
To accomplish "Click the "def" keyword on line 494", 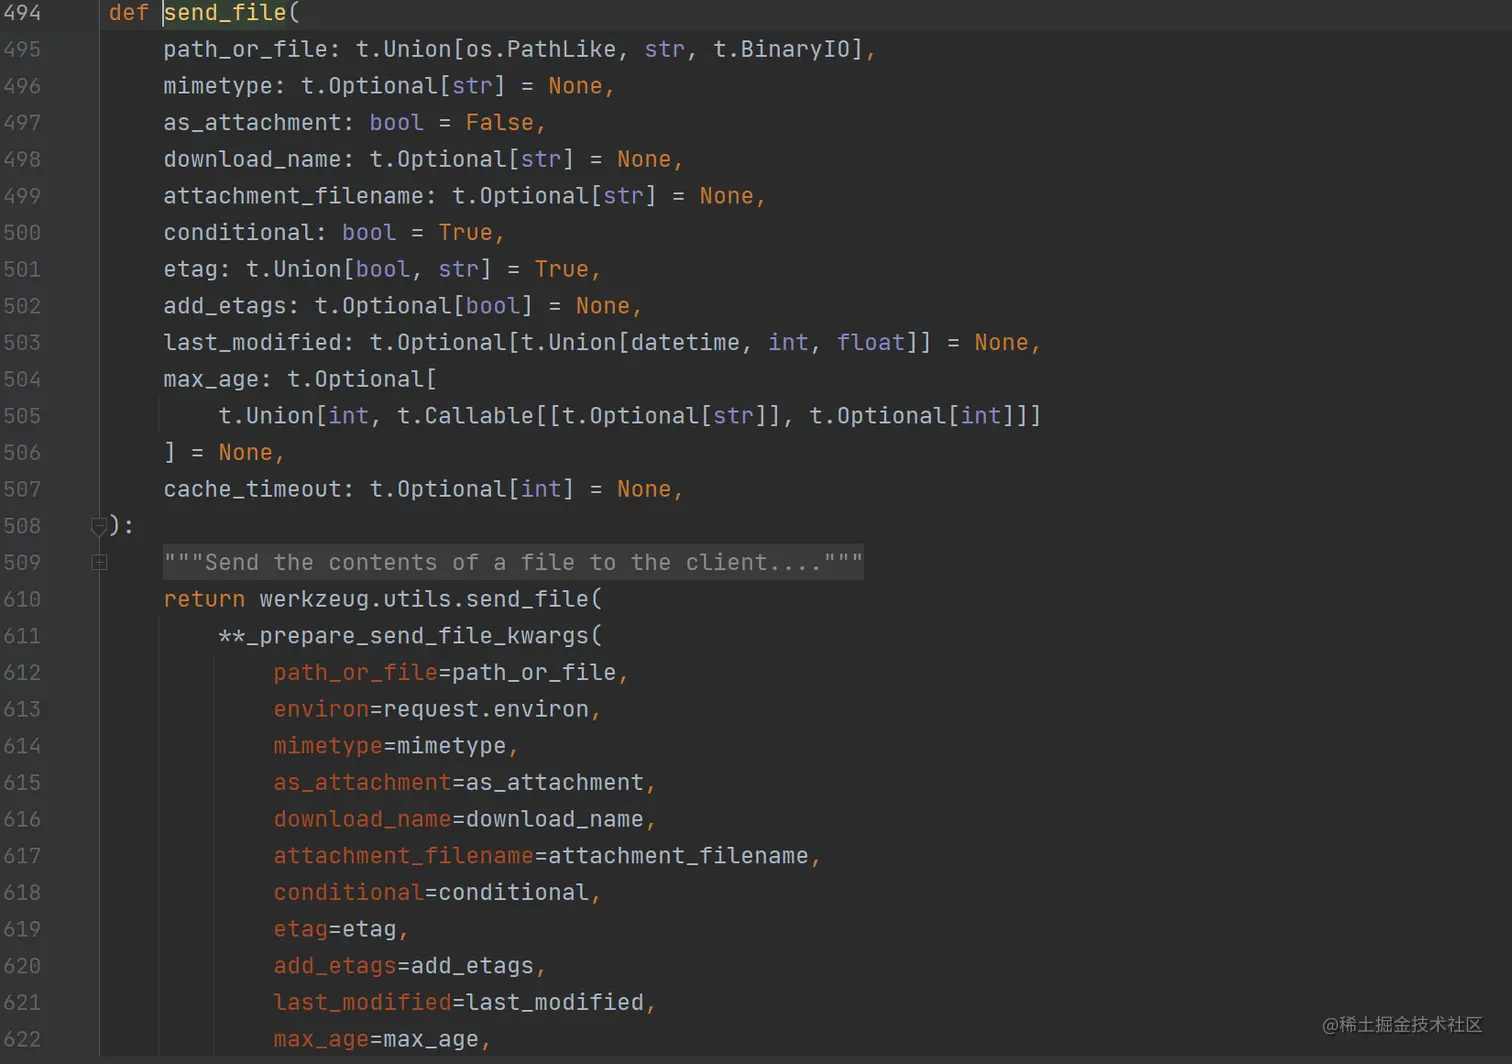I will click(x=129, y=13).
